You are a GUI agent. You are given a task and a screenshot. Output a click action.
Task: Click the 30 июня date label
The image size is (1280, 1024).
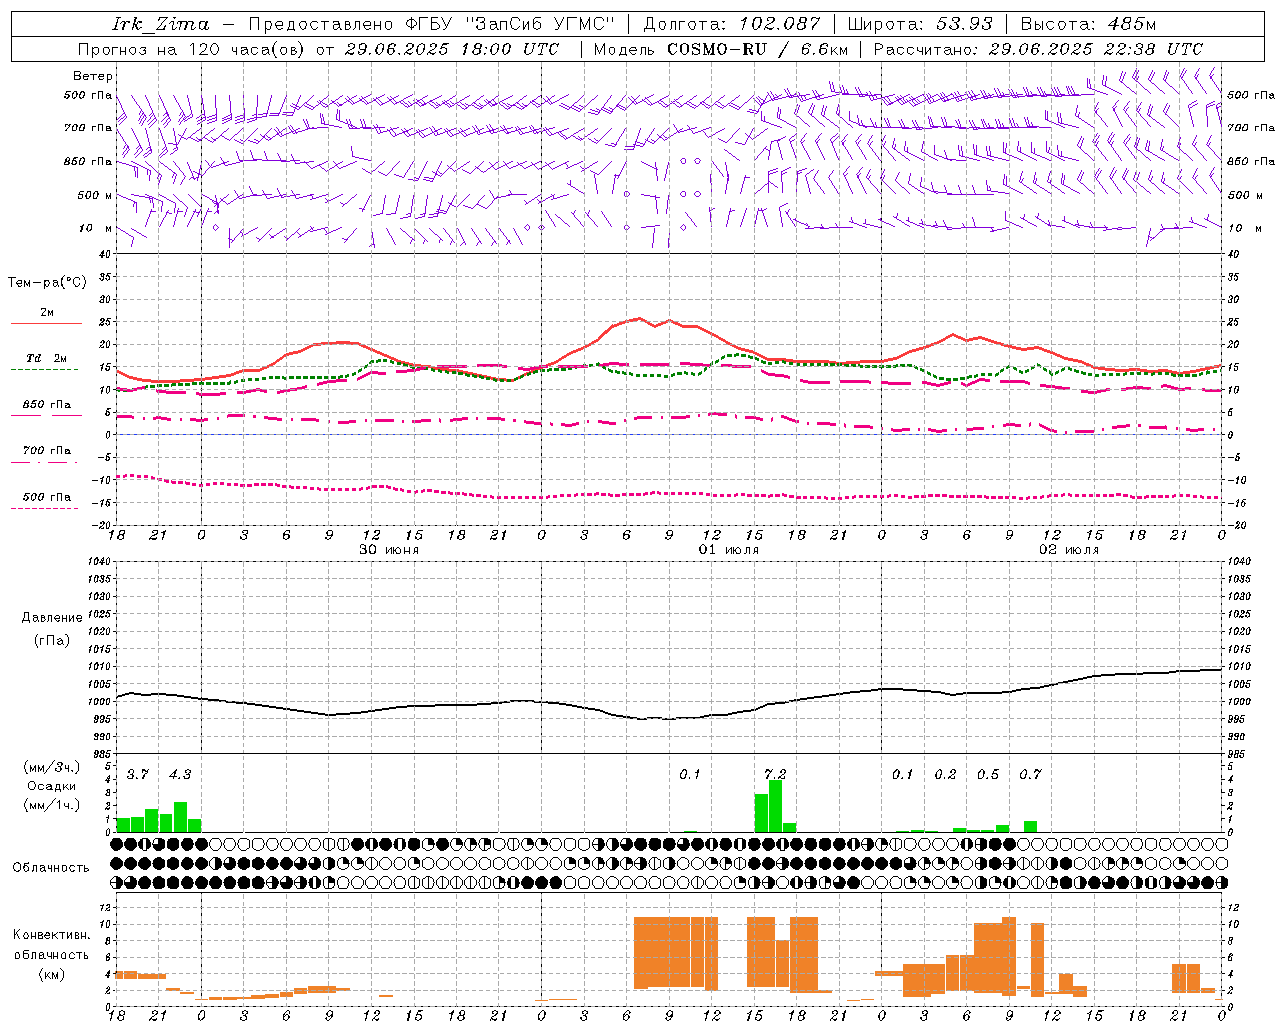(389, 550)
